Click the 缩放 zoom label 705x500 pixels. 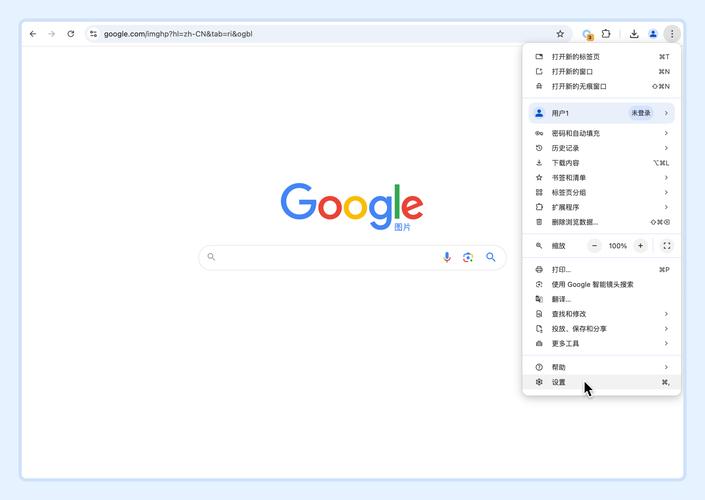558,246
